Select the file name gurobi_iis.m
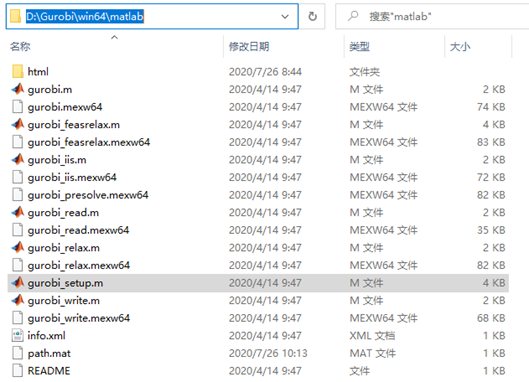This screenshot has height=382, width=529. point(57,159)
